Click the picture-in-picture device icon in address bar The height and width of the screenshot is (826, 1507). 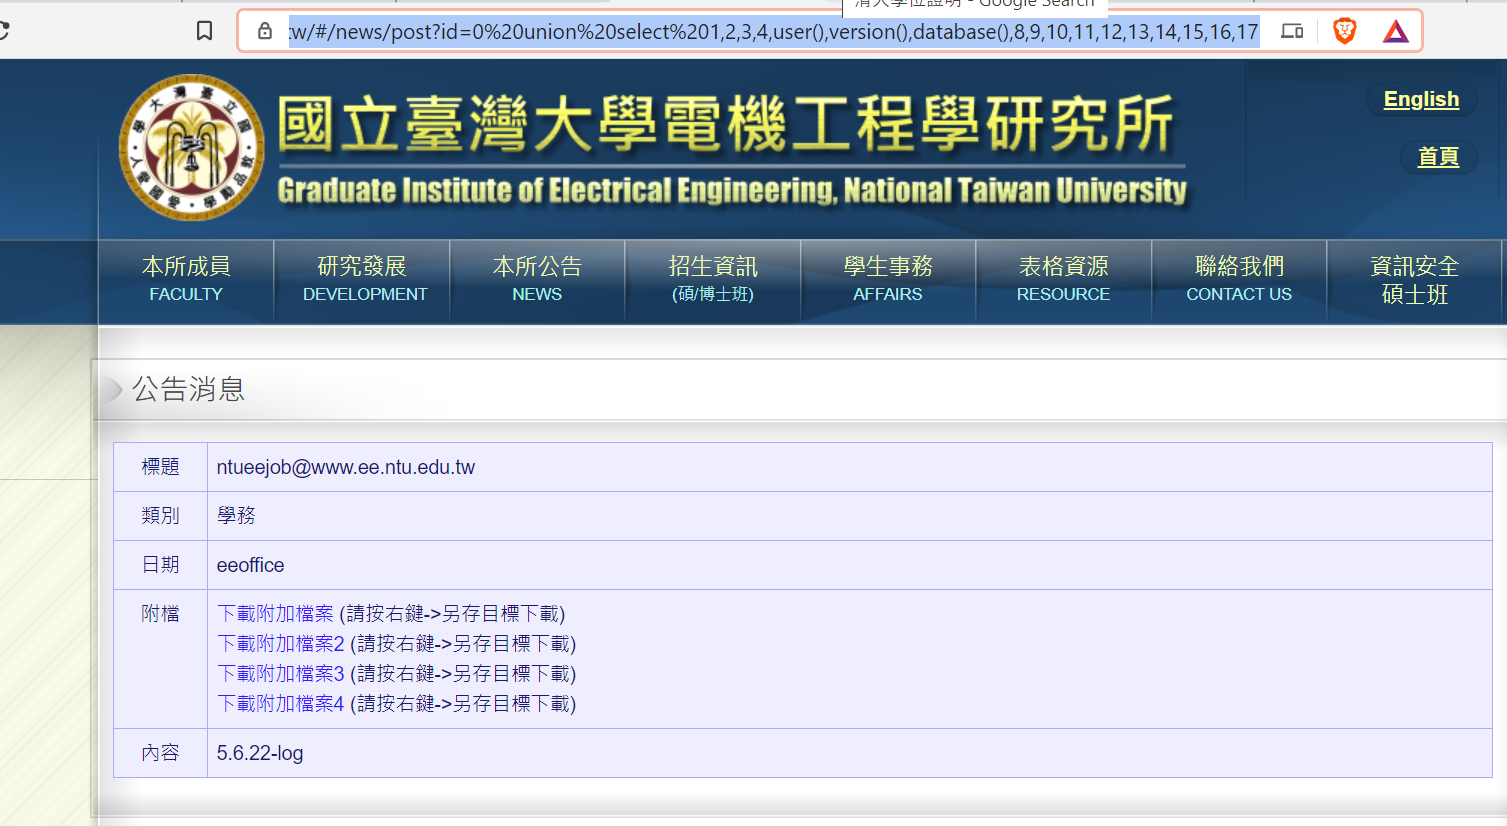[1292, 31]
